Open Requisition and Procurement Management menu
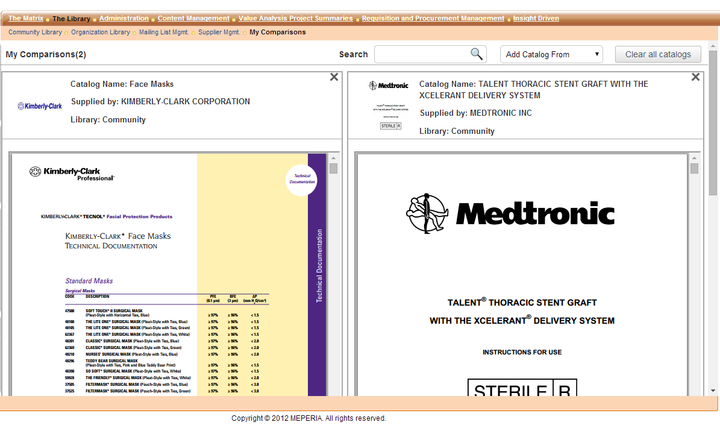This screenshot has width=720, height=425. pyautogui.click(x=433, y=18)
